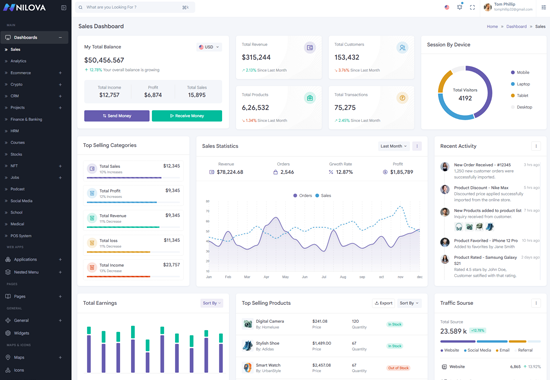Go to Dashboard breadcrumb link
This screenshot has height=380, width=550.
[516, 26]
